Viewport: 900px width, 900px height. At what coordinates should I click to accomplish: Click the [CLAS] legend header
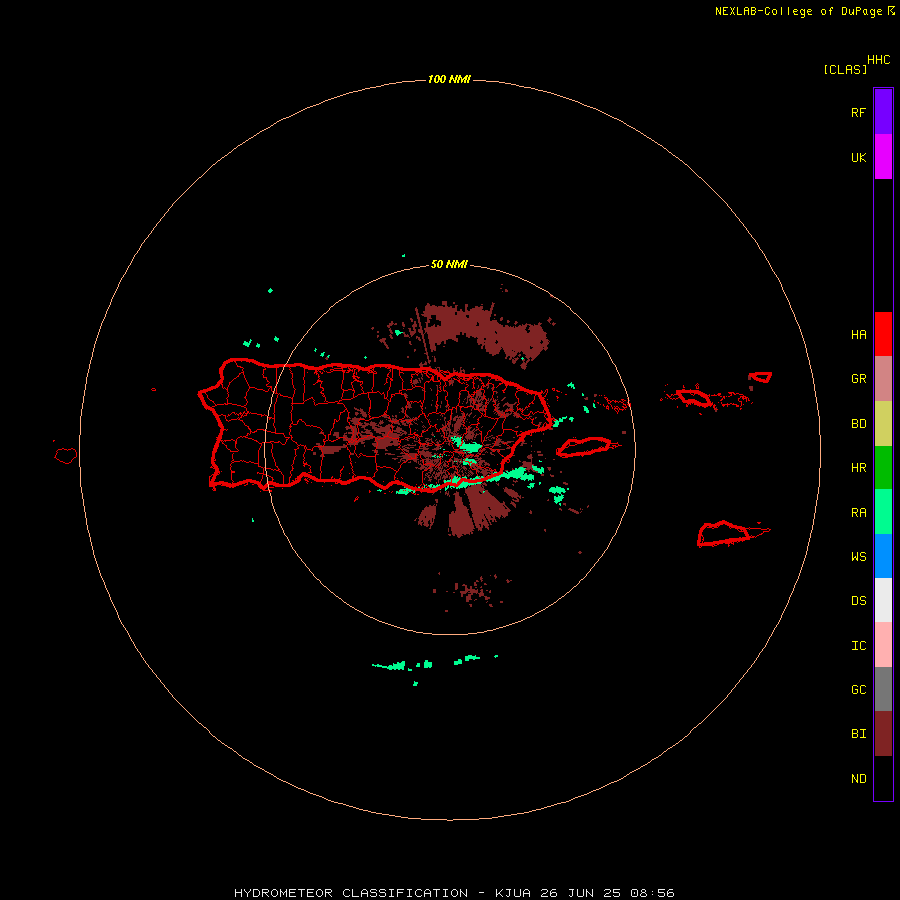point(845,69)
